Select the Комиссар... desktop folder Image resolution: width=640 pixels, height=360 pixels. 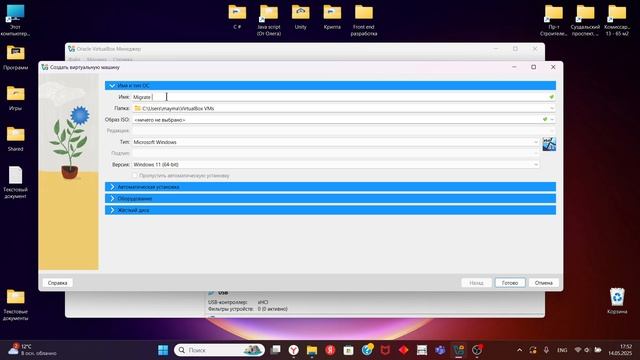coord(617,20)
